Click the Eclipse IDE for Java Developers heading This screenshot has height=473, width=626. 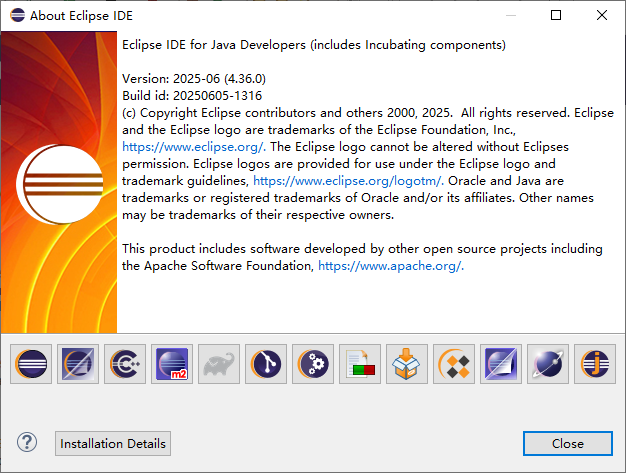pyautogui.click(x=314, y=45)
